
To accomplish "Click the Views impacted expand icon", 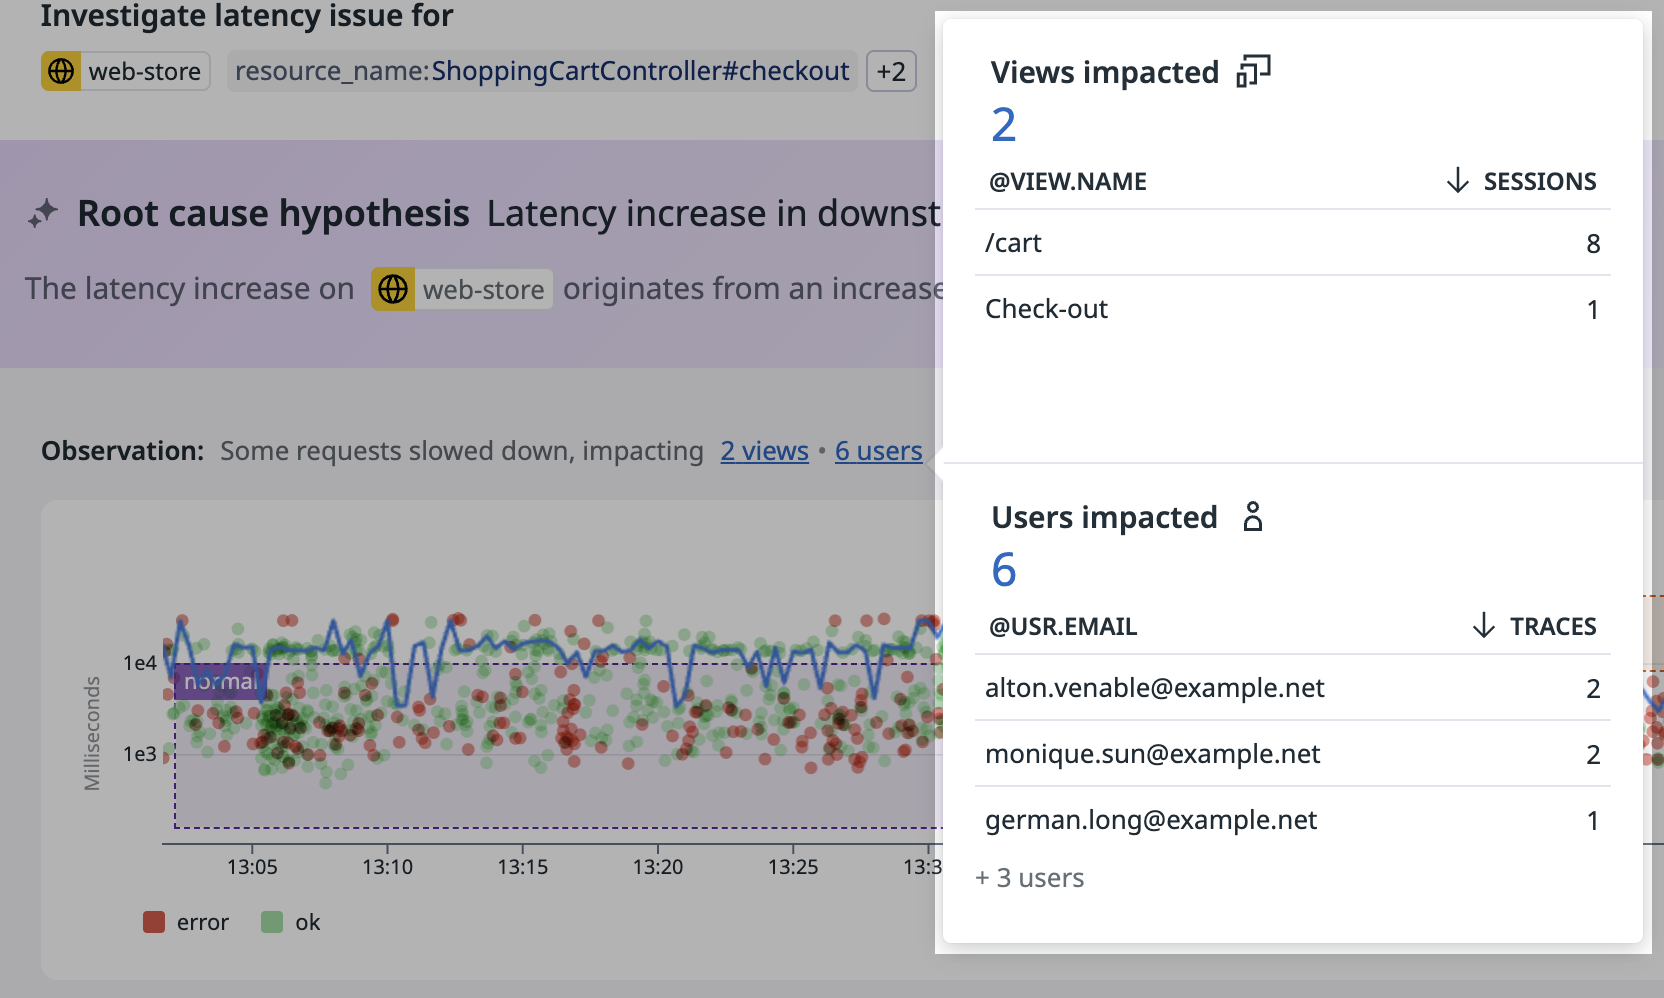I will point(1253,72).
